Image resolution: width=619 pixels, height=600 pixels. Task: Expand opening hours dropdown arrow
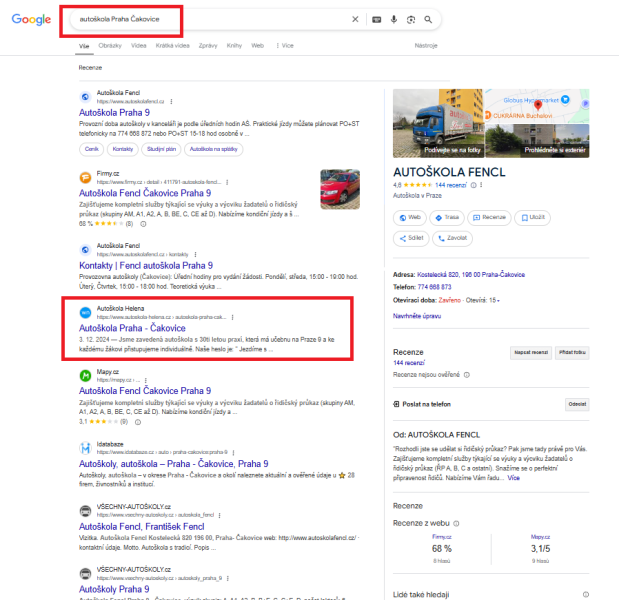click(x=498, y=301)
